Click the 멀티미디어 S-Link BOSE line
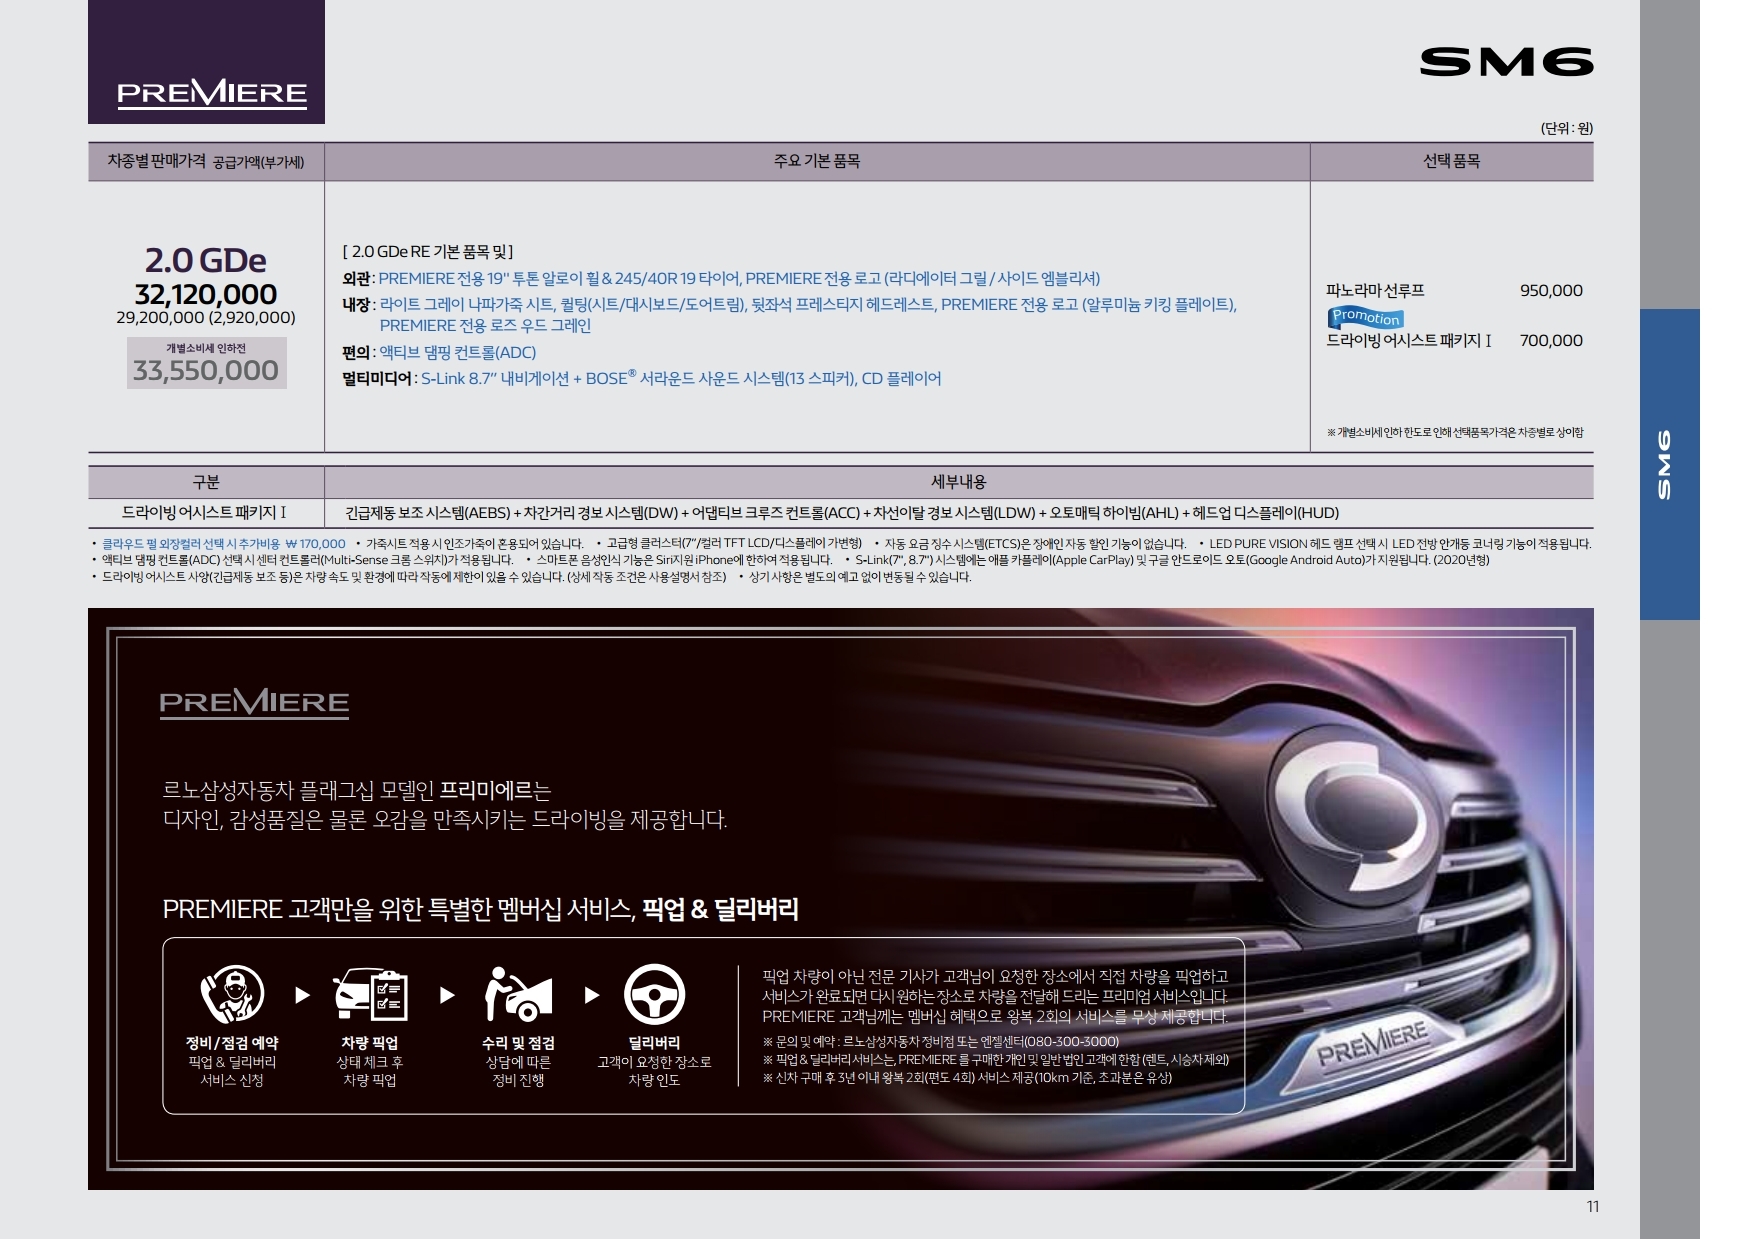 tap(641, 379)
